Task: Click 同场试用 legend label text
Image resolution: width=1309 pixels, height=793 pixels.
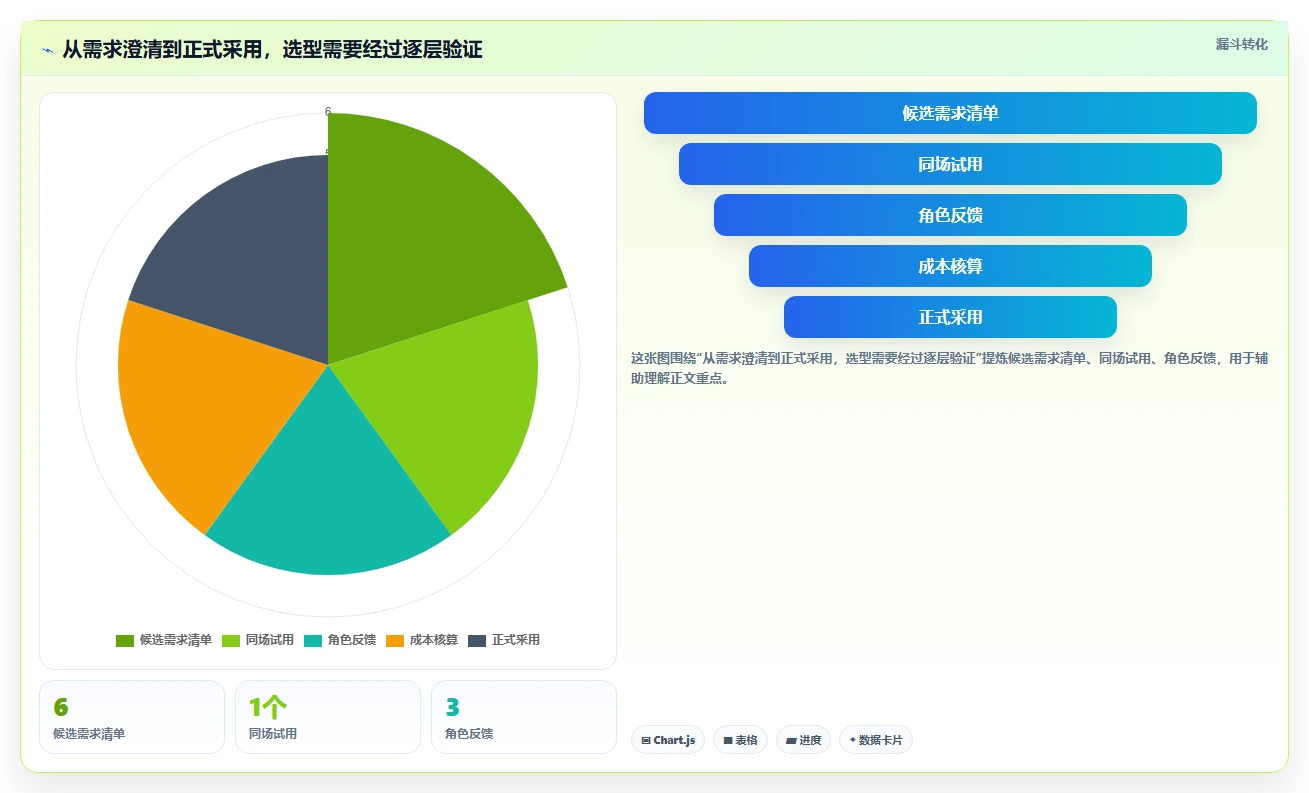Action: 270,640
